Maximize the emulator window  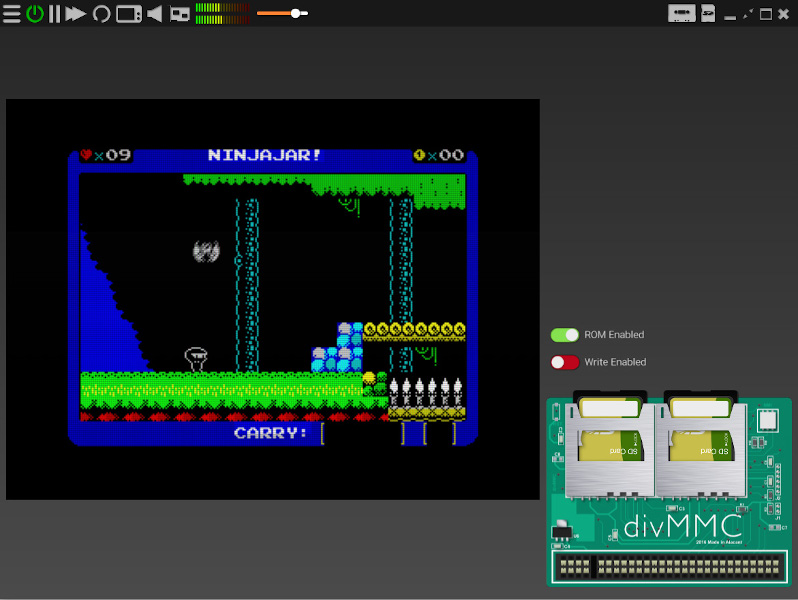pyautogui.click(x=765, y=14)
